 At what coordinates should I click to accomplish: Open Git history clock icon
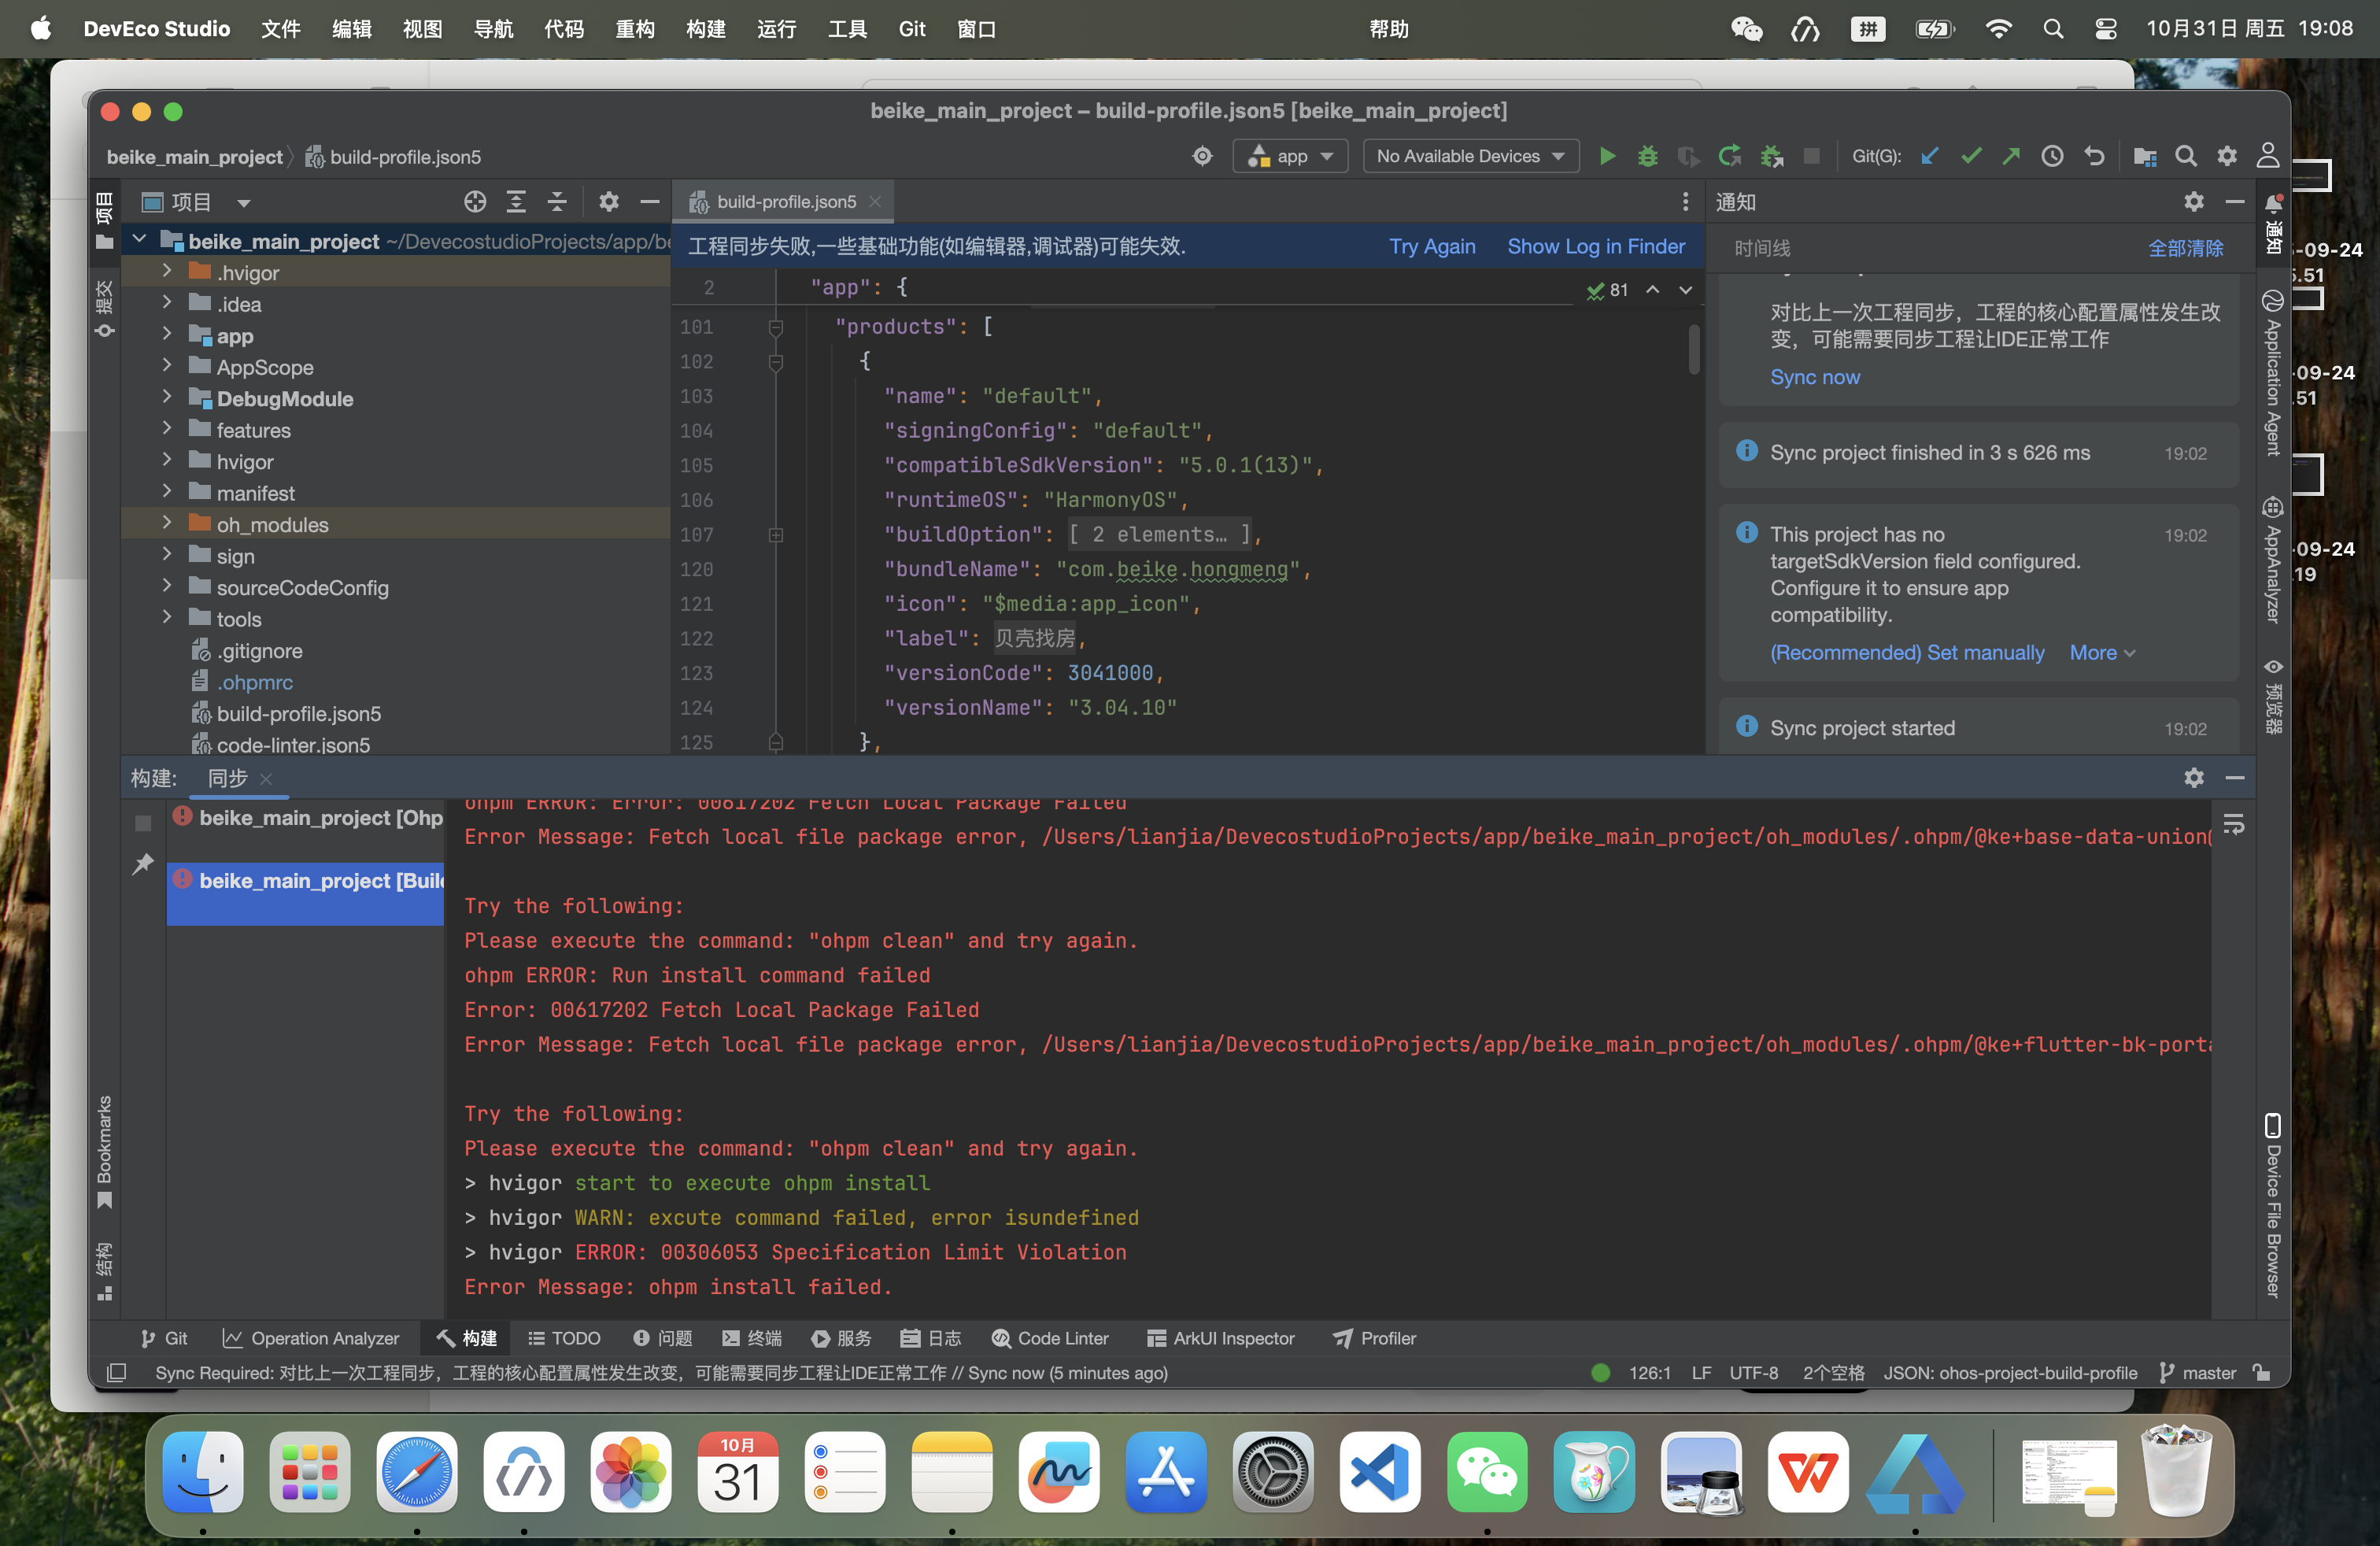click(2052, 156)
